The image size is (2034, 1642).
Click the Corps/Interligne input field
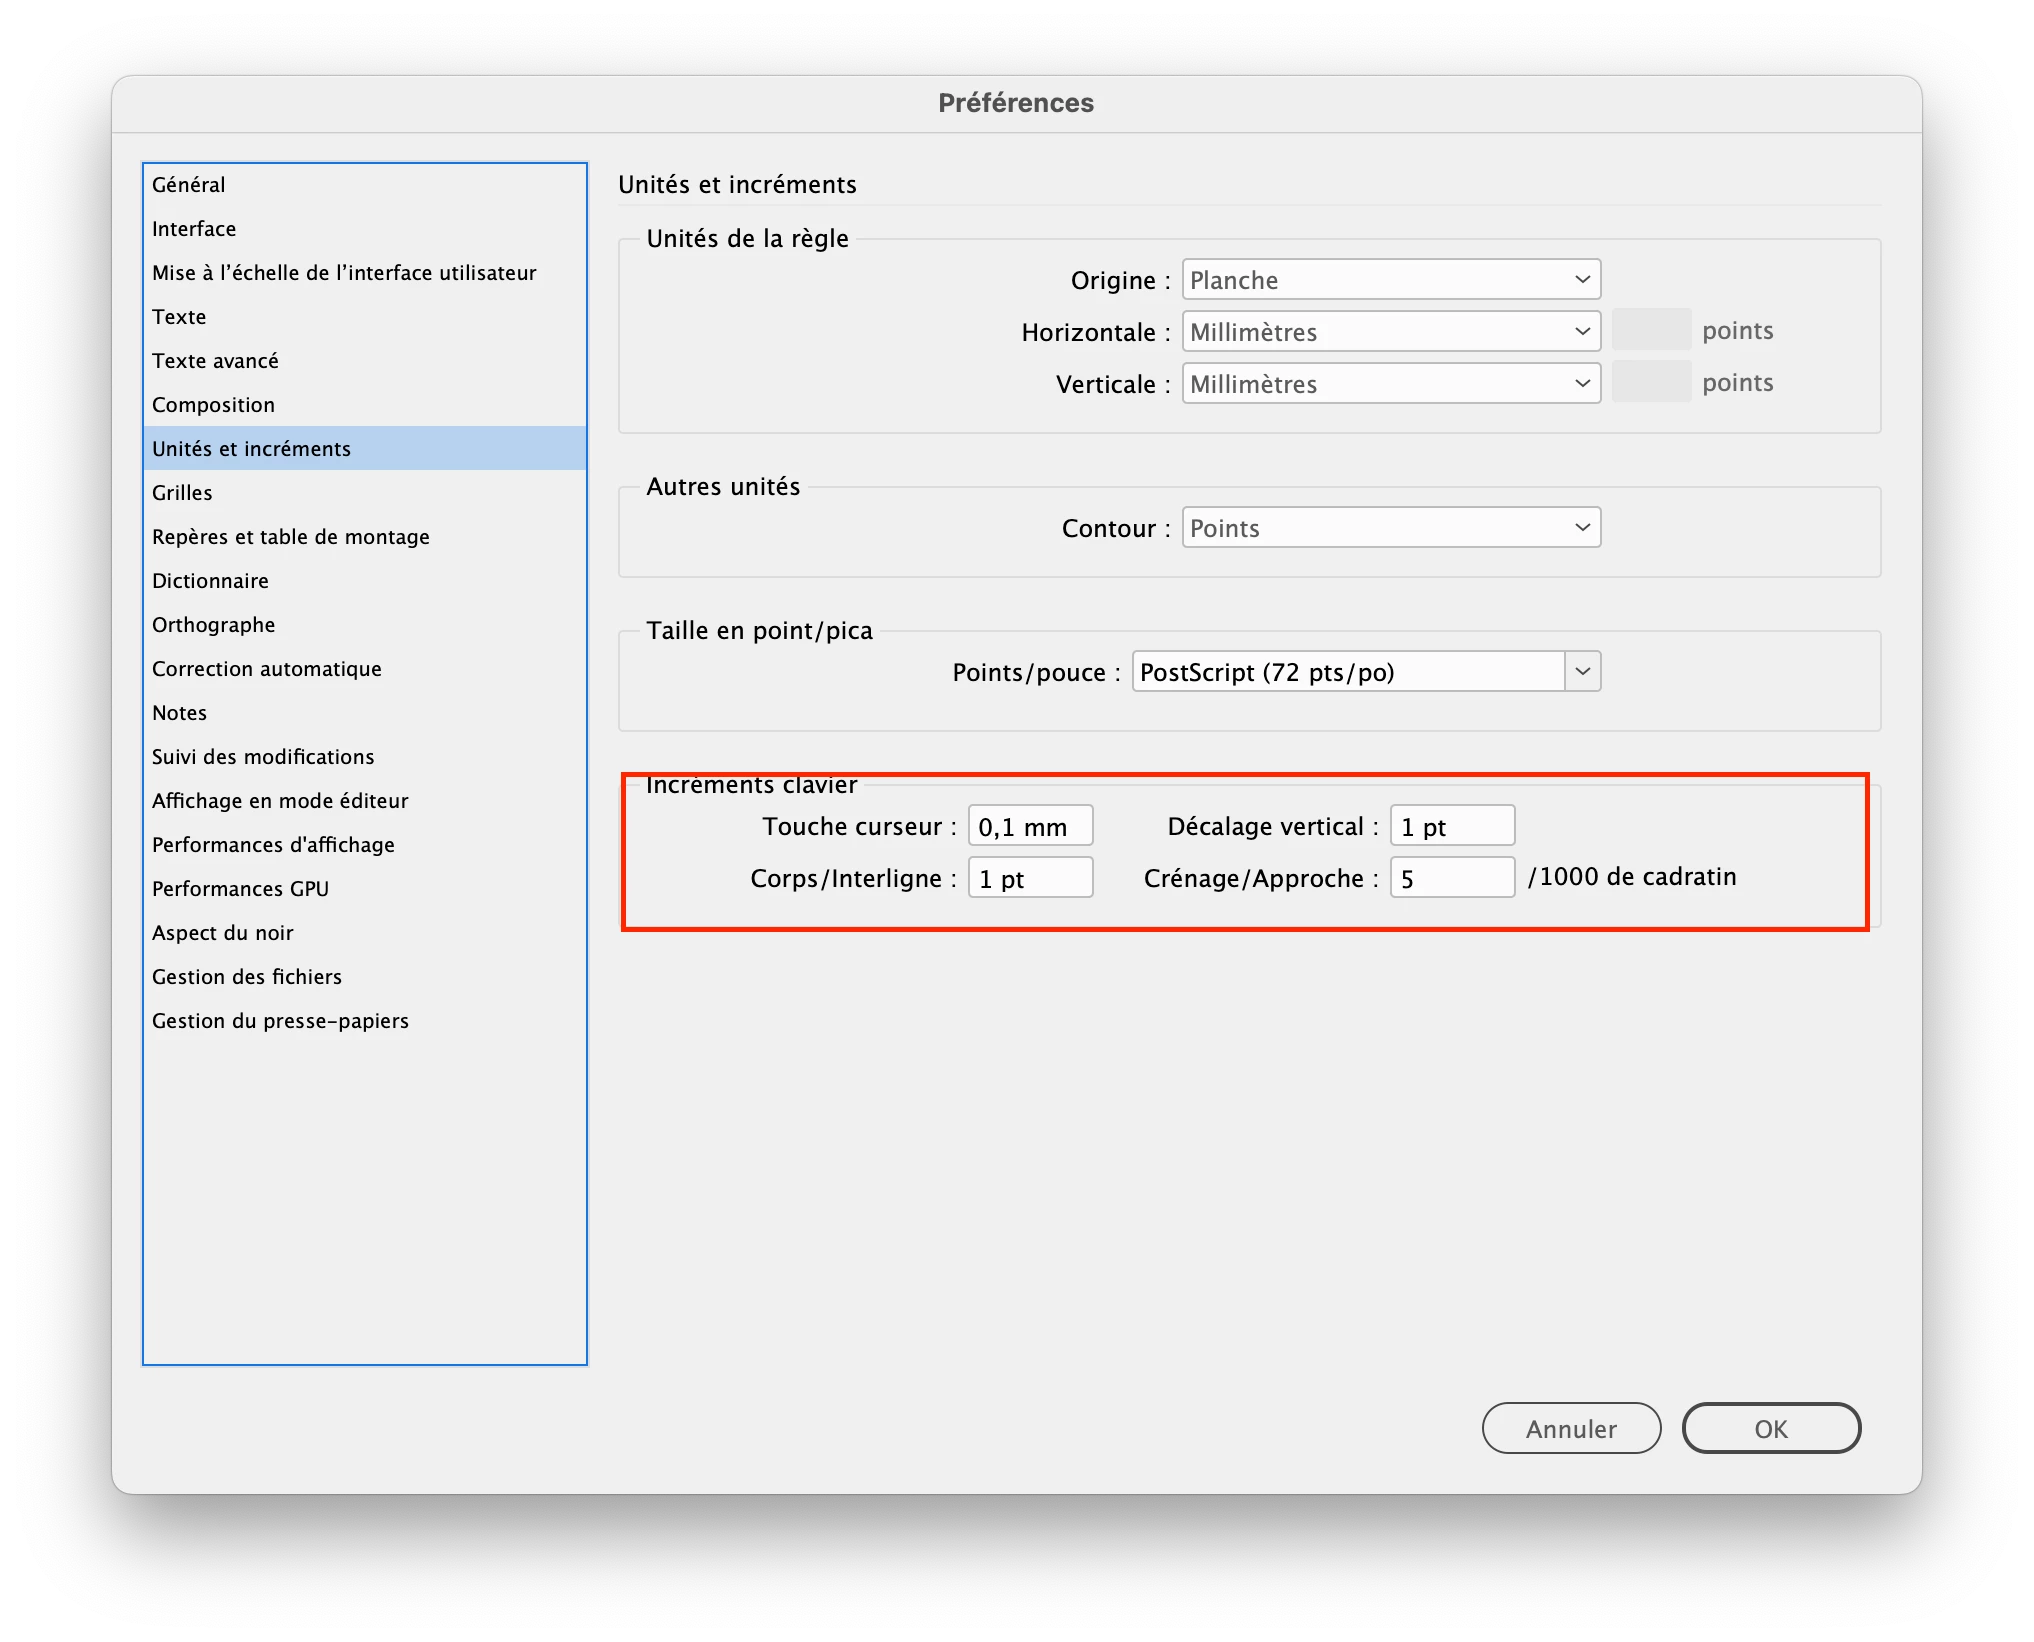1030,879
